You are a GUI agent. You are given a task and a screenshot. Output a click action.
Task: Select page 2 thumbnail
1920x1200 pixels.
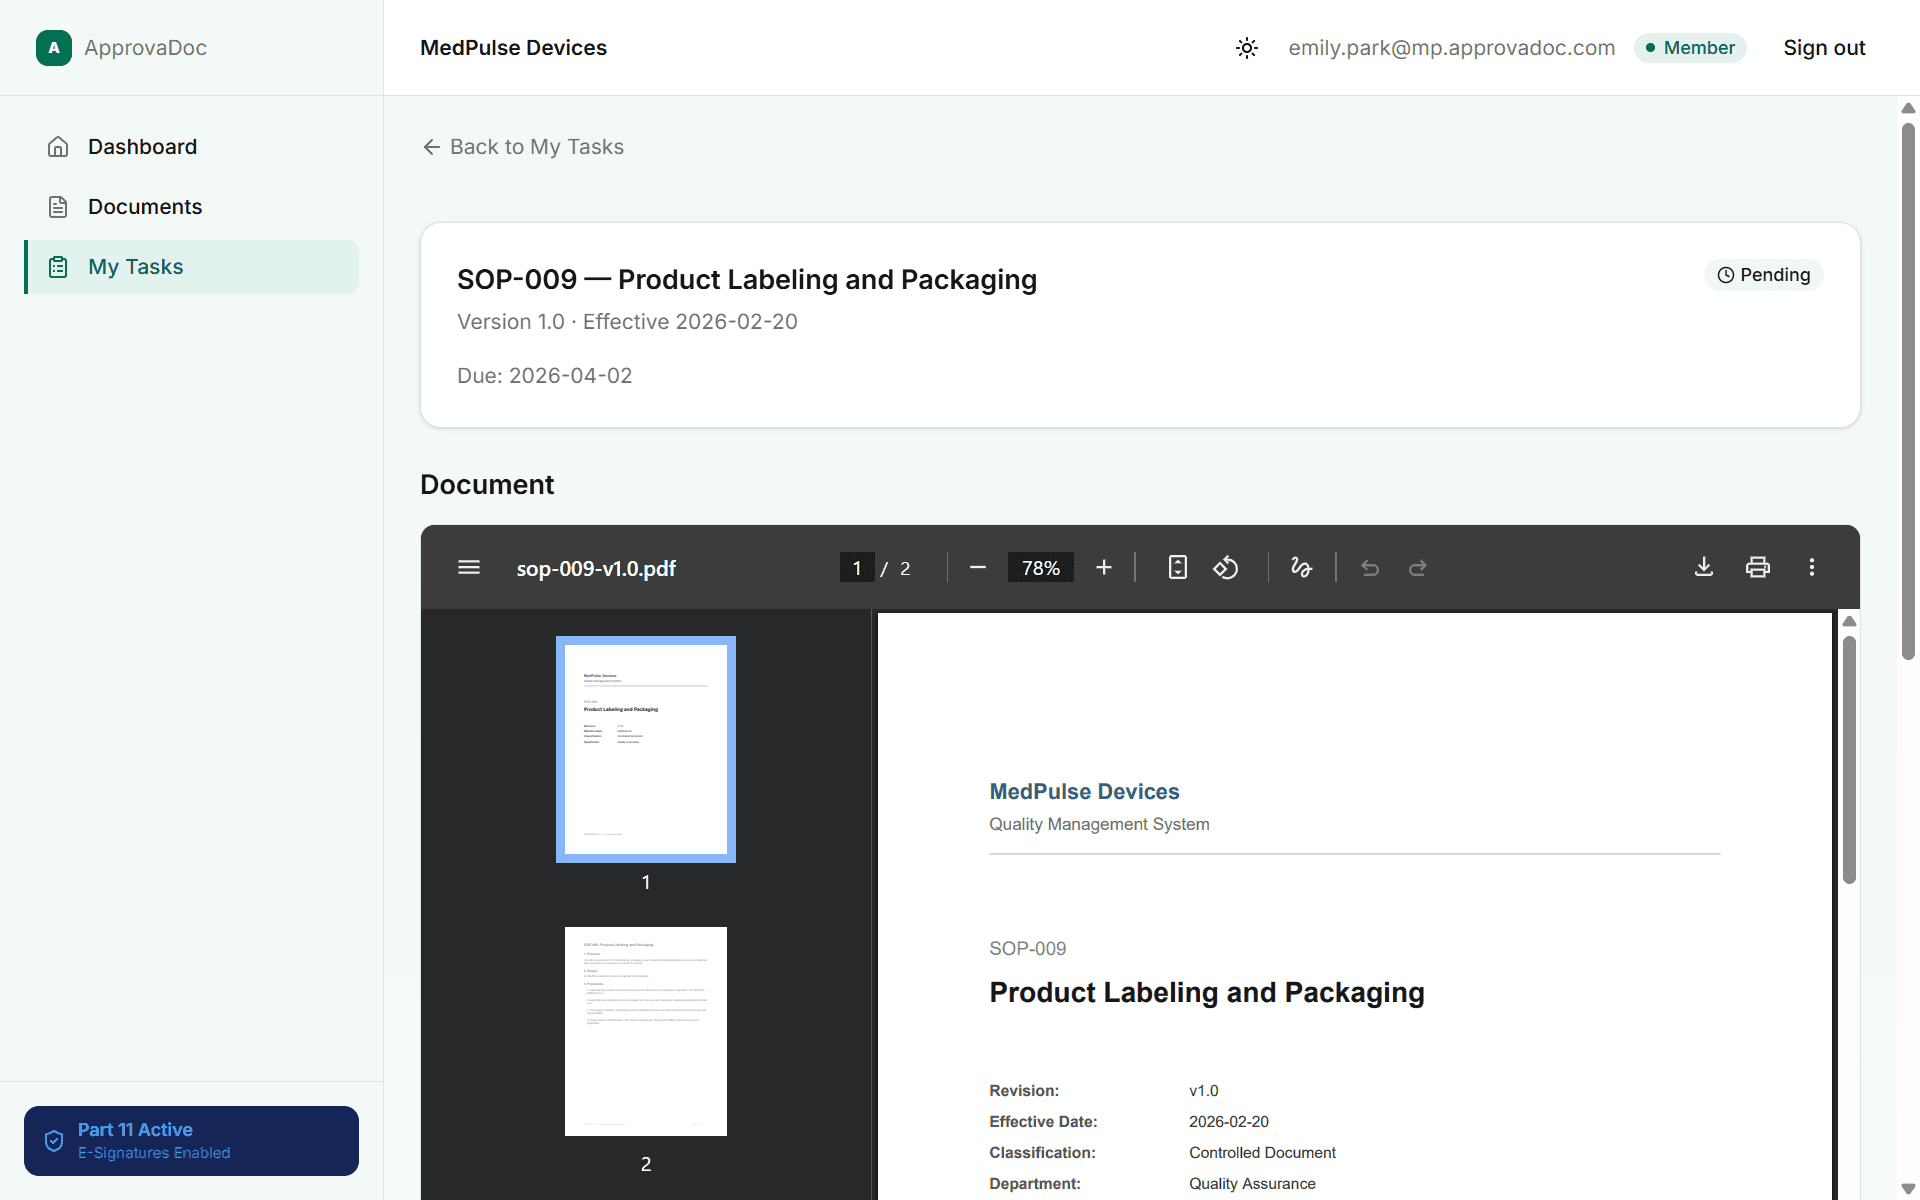click(645, 1031)
